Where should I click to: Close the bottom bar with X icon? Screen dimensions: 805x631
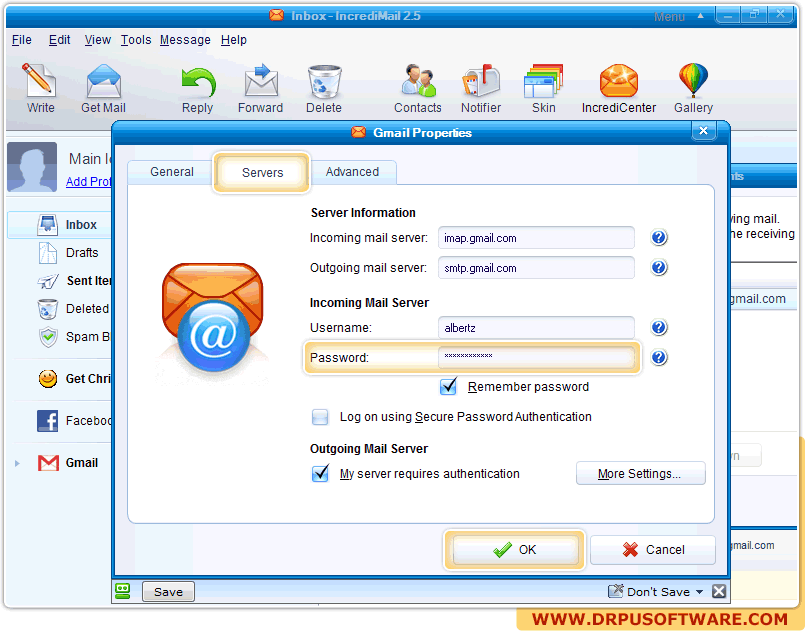click(719, 591)
